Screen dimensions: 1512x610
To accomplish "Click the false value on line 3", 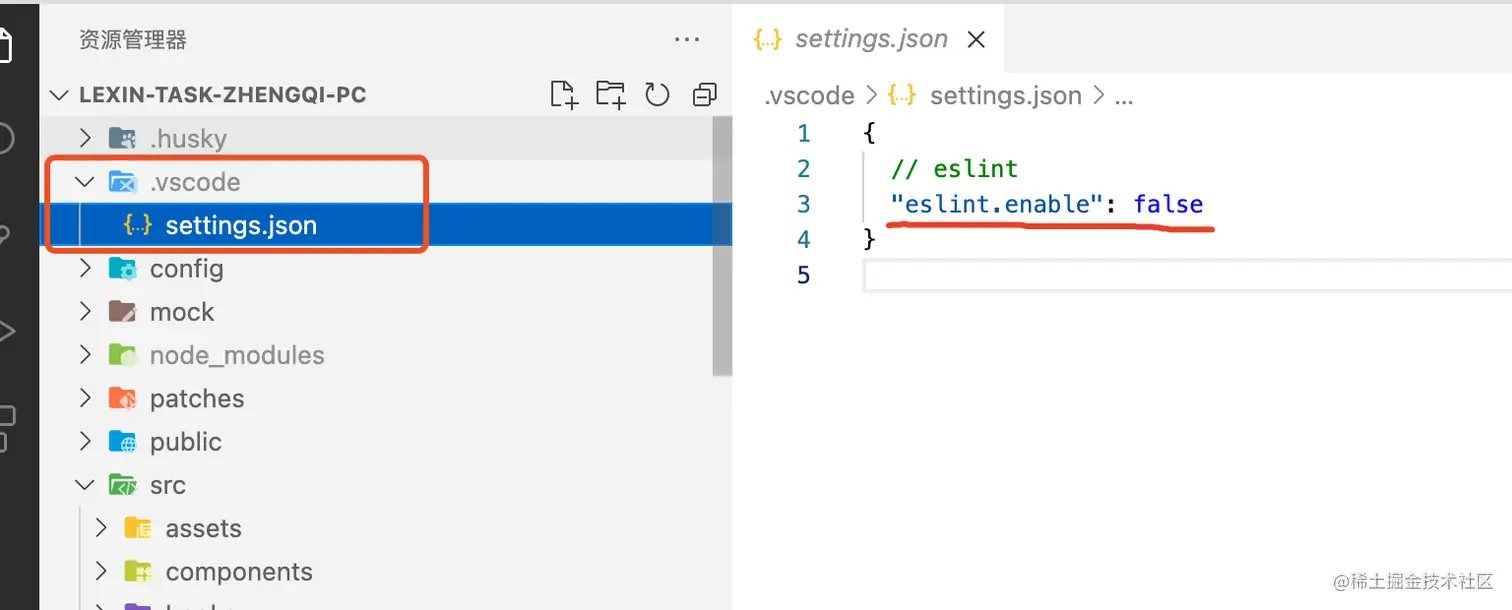I will (x=1168, y=204).
